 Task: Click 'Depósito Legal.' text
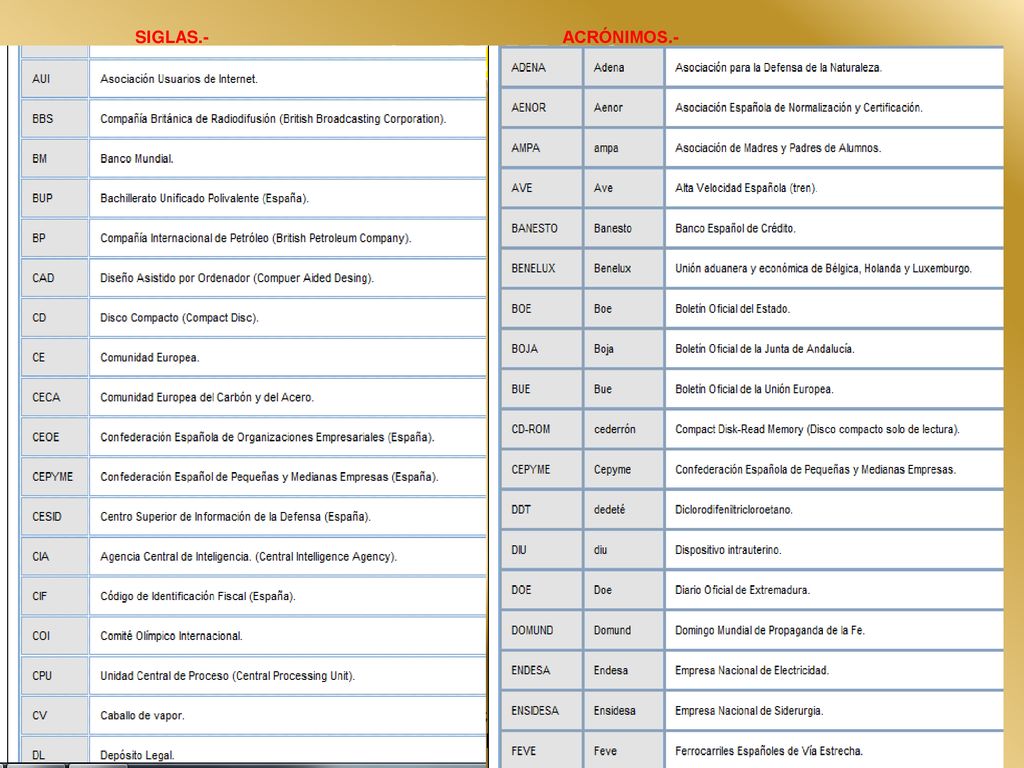coord(137,756)
